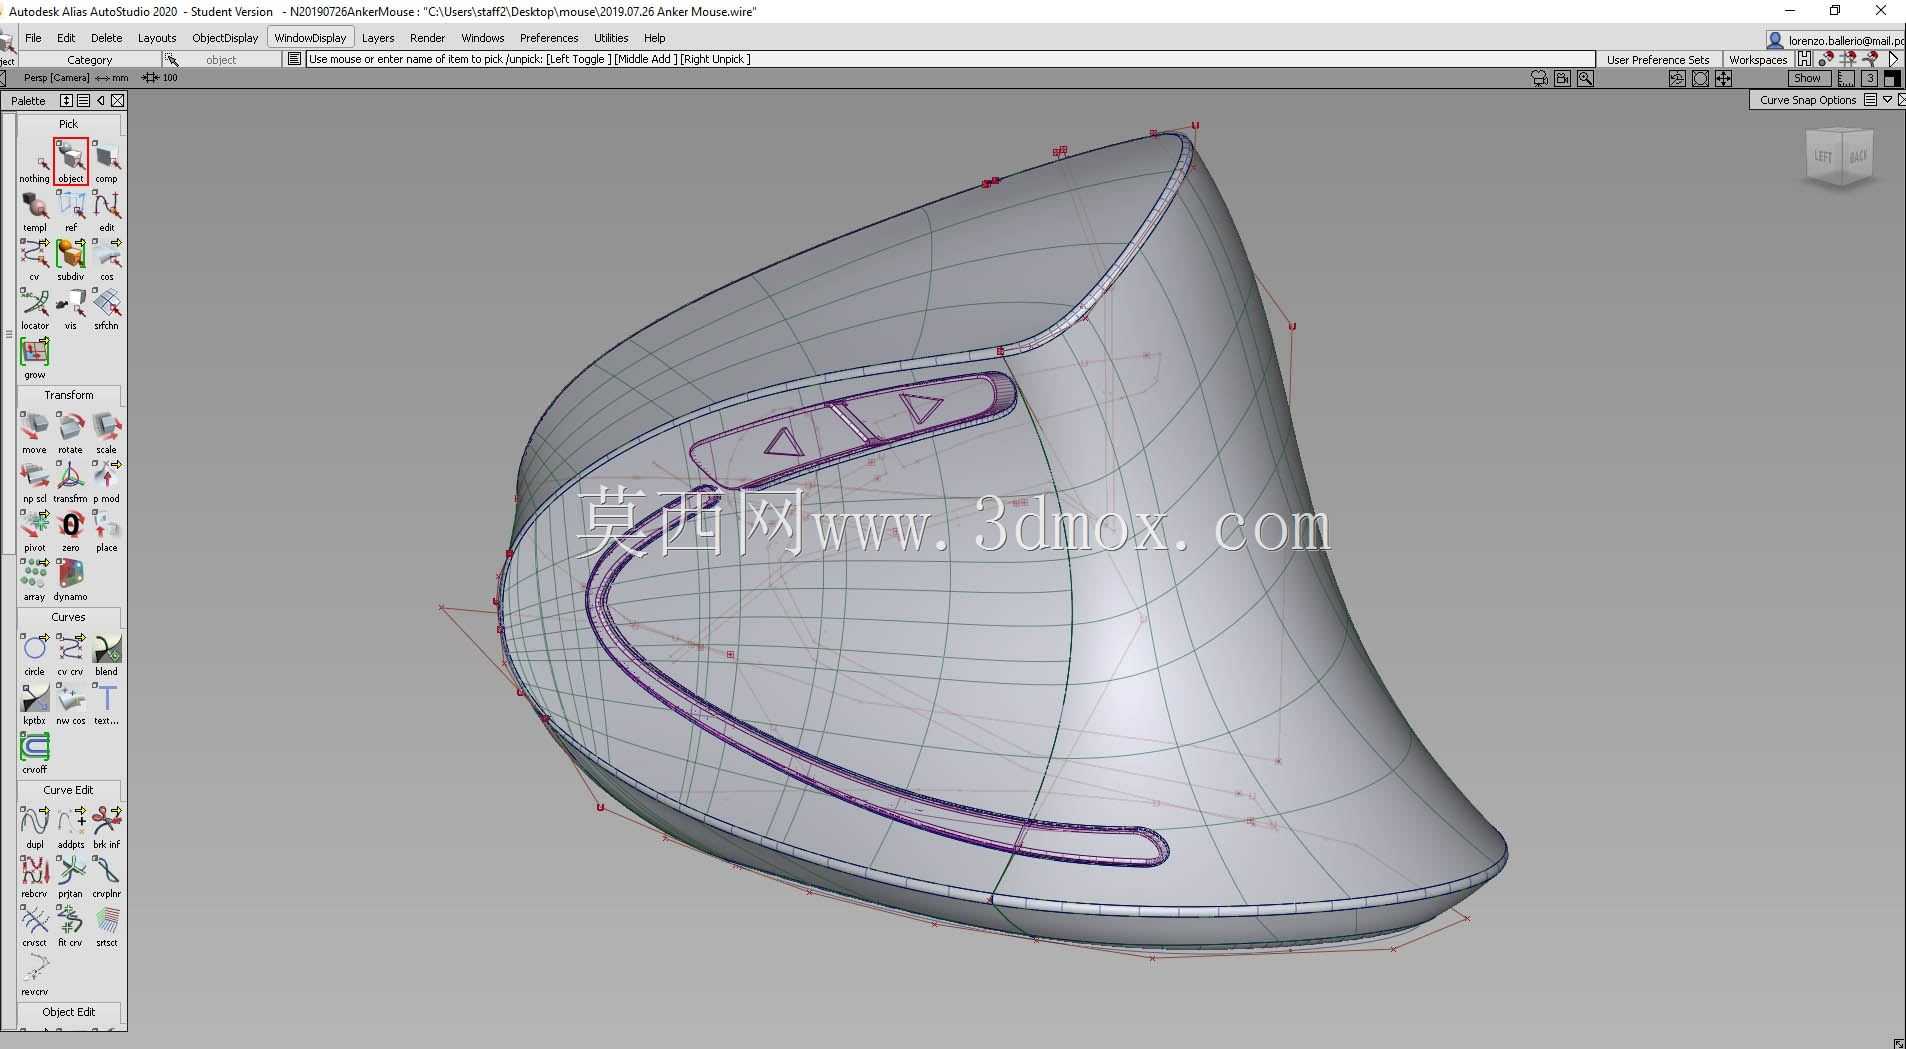
Task: Open the Utilities menu
Action: pyautogui.click(x=610, y=38)
